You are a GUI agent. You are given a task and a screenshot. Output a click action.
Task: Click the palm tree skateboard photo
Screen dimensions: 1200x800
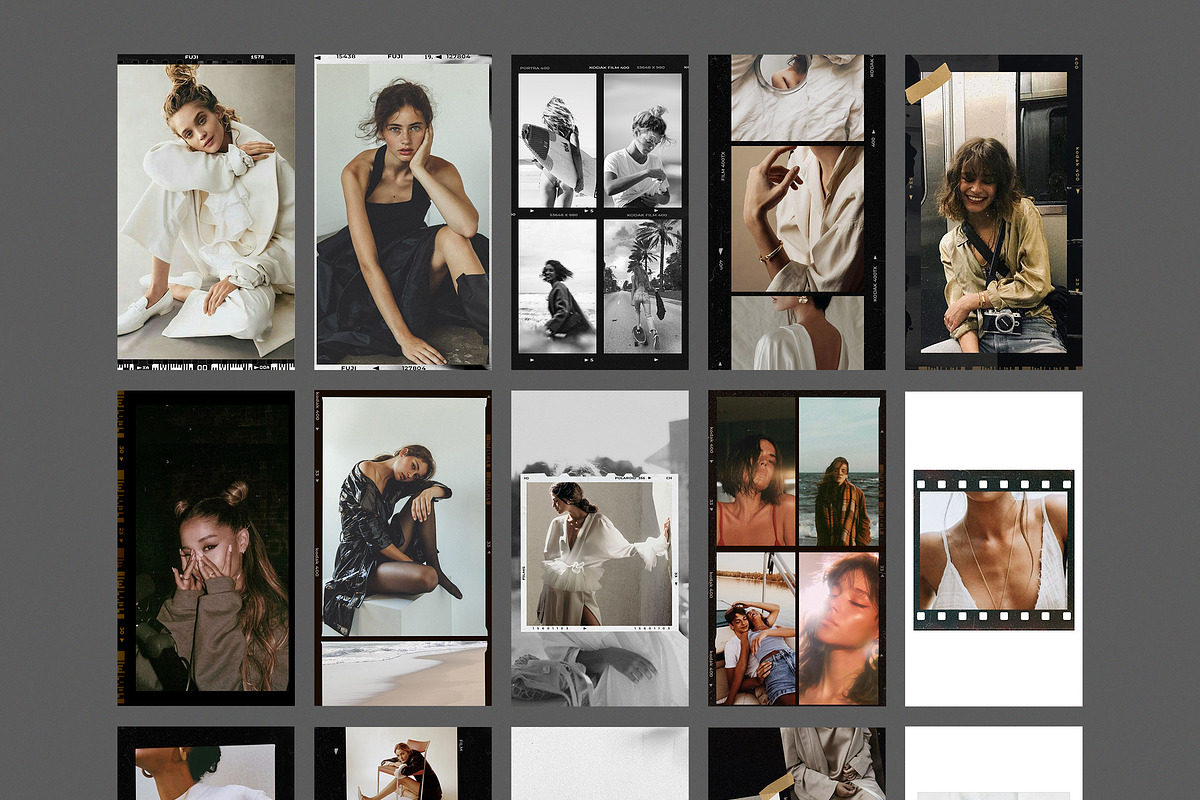[643, 286]
